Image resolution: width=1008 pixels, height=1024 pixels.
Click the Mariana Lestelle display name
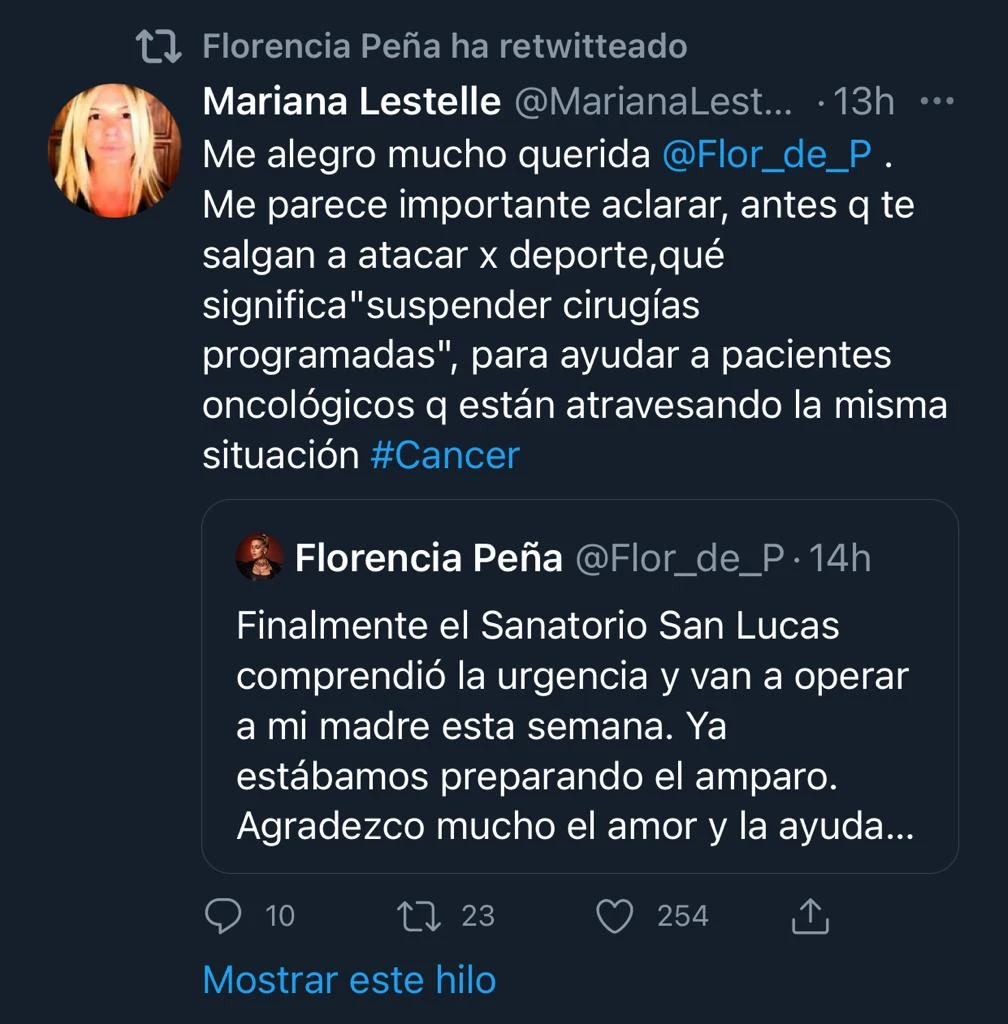351,101
